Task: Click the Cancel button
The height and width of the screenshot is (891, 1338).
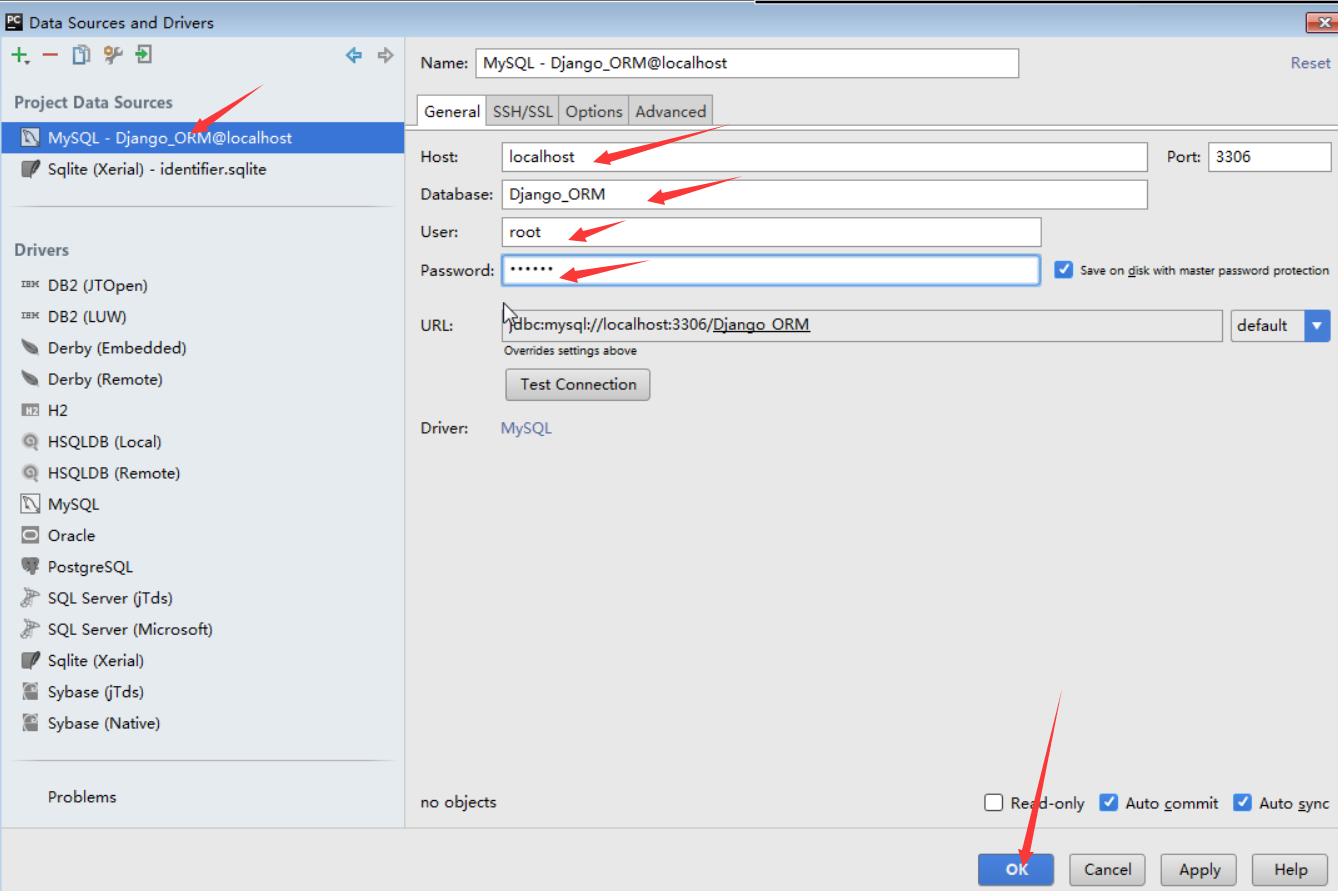Action: (x=1107, y=870)
